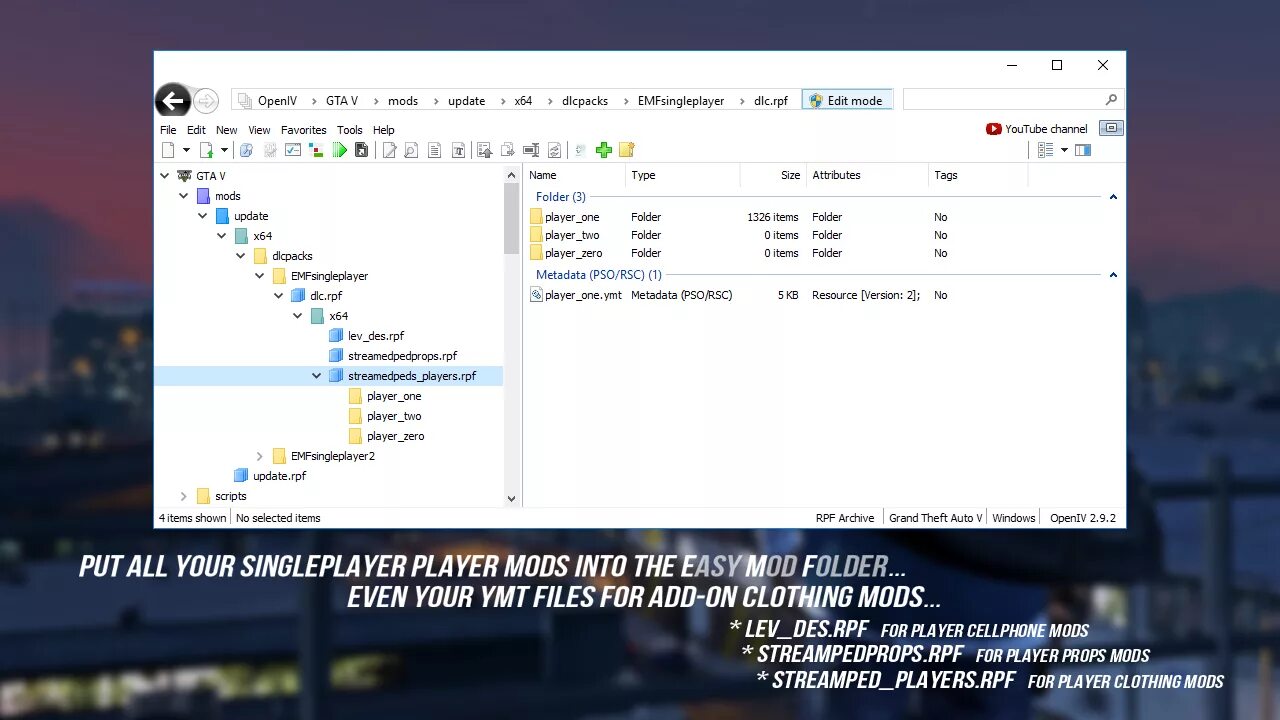Click the rename text cursor icon
The width and height of the screenshot is (1280, 720).
pyautogui.click(x=532, y=150)
